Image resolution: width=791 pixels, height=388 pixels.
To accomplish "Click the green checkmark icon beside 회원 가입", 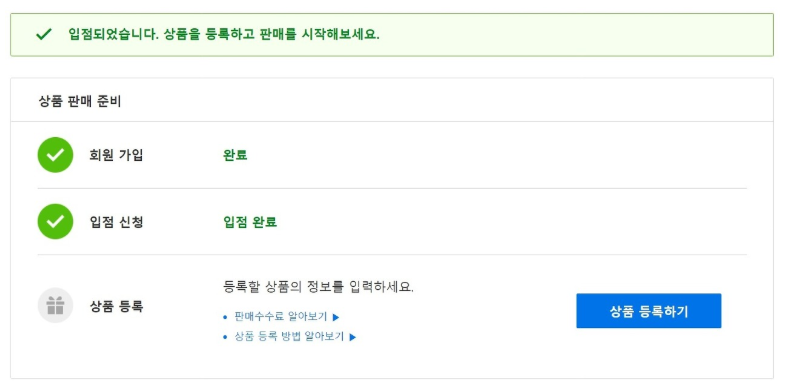I will pos(55,154).
